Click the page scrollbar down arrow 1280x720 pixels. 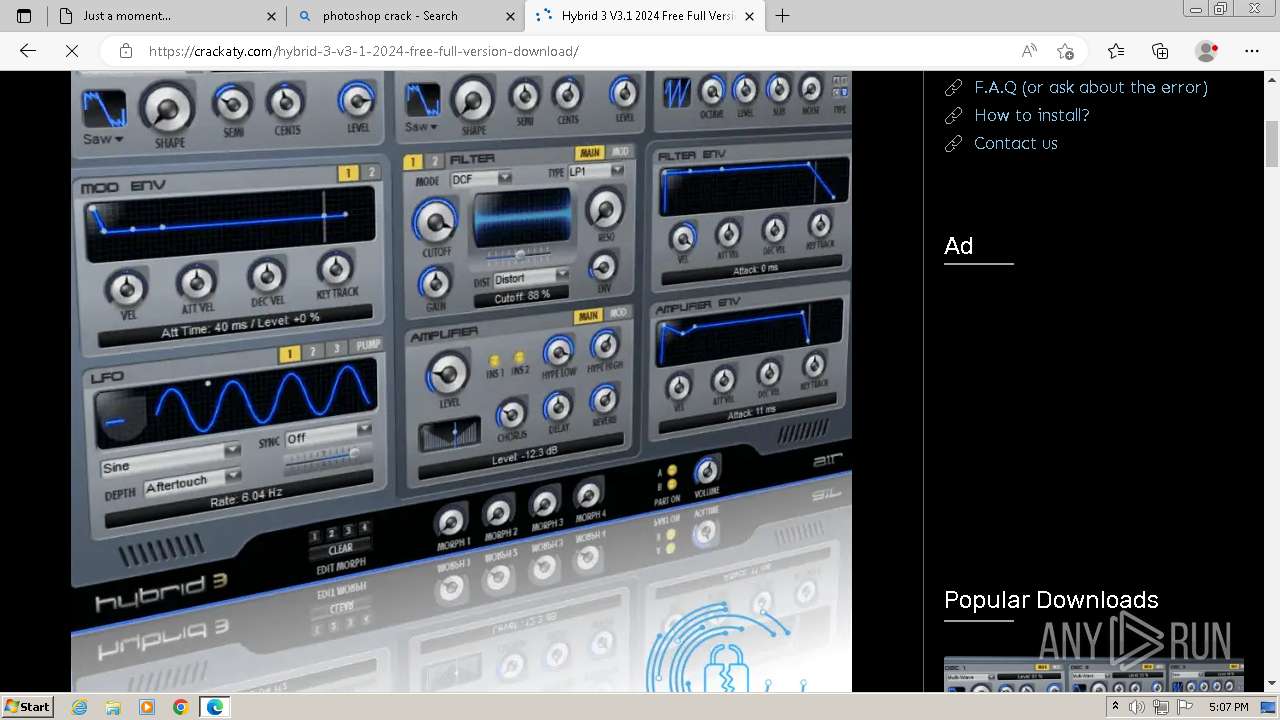(1272, 684)
